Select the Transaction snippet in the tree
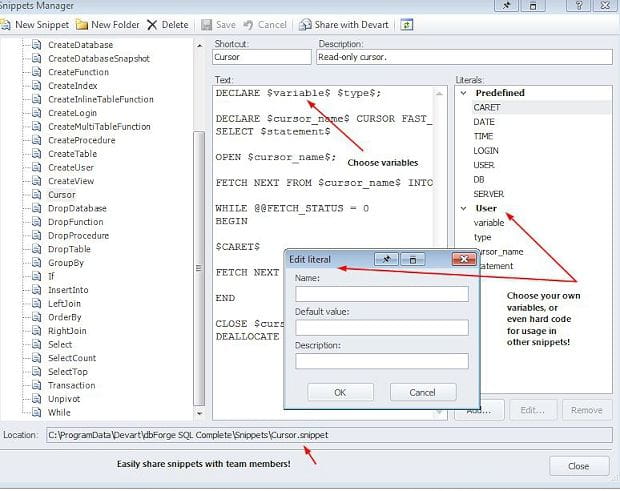The image size is (620, 491). [x=71, y=385]
